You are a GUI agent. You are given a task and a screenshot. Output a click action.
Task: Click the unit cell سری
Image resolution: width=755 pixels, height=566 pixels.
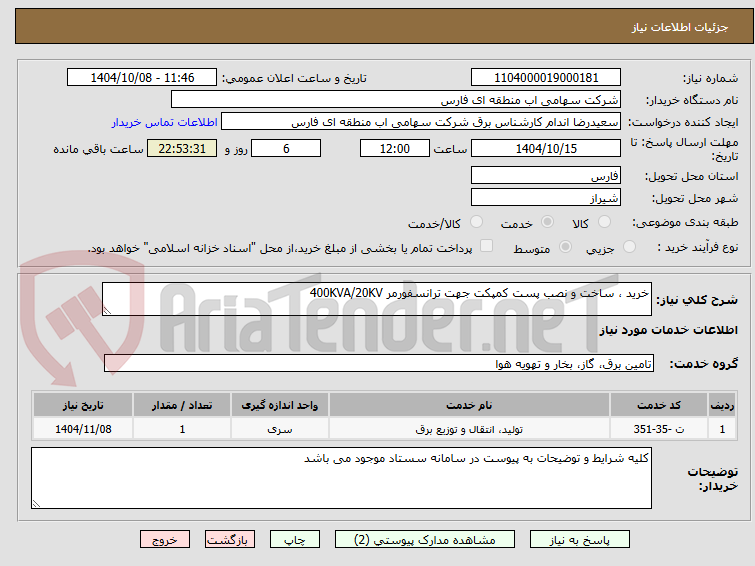click(280, 429)
